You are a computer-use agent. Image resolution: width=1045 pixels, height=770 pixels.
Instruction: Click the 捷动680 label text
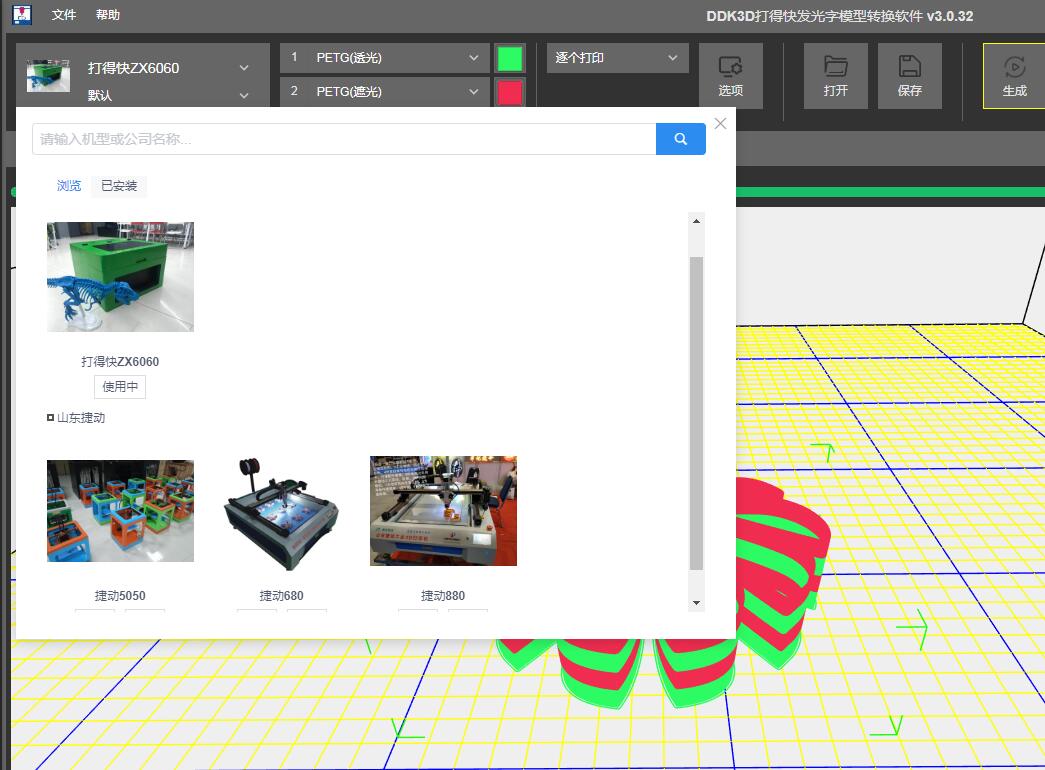coord(281,595)
